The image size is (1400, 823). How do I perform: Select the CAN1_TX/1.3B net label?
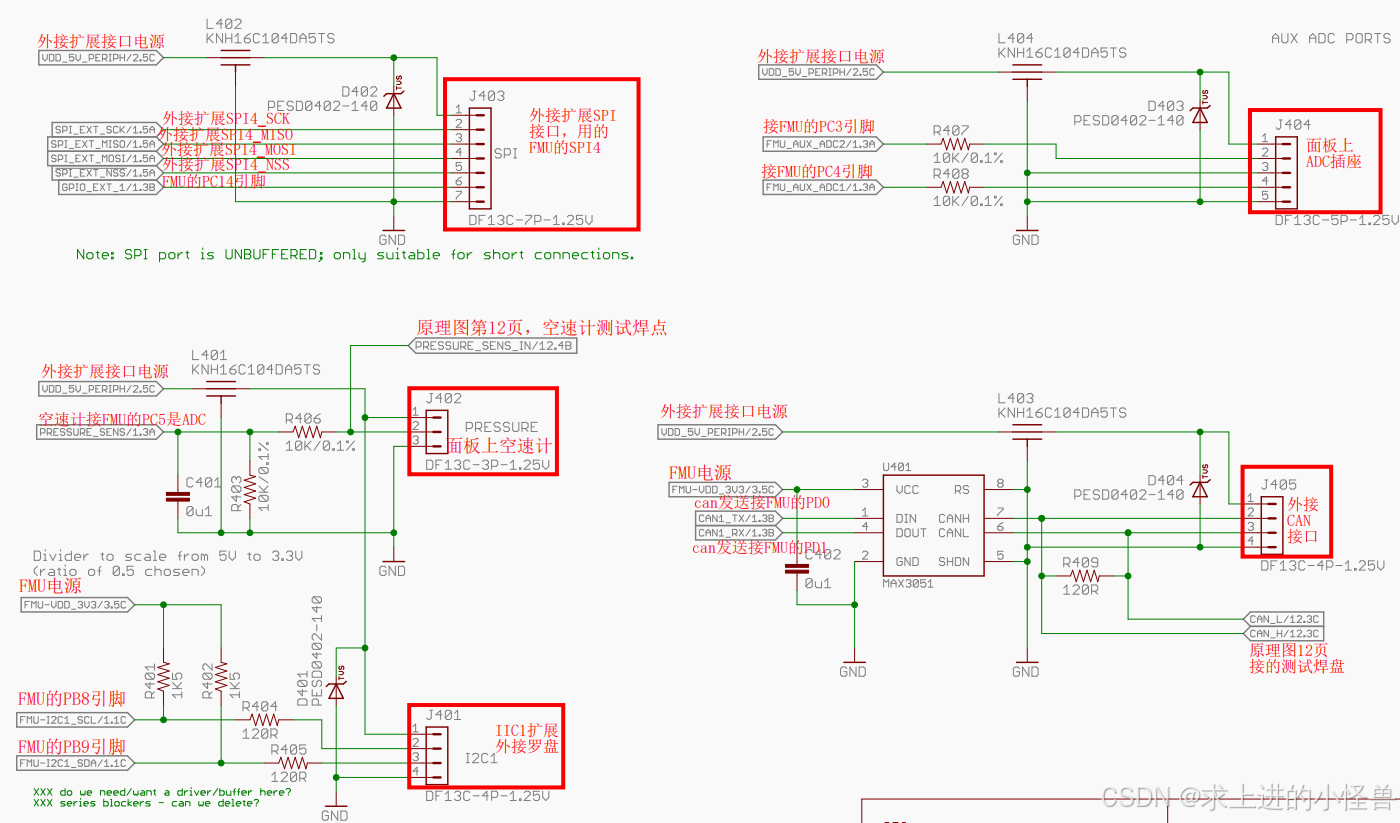tap(739, 518)
